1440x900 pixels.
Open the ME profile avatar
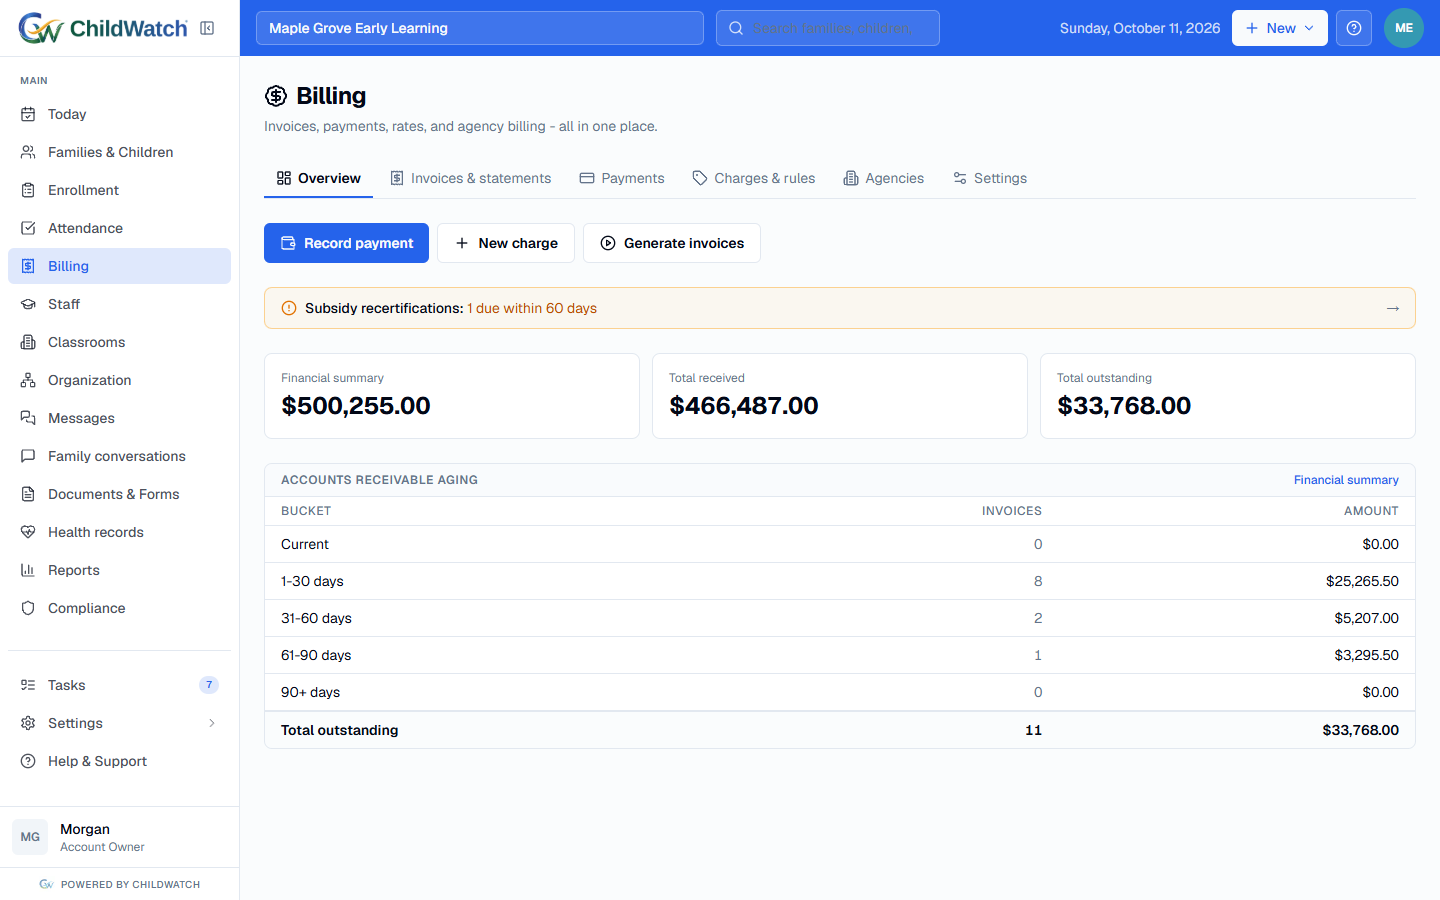[x=1404, y=28]
